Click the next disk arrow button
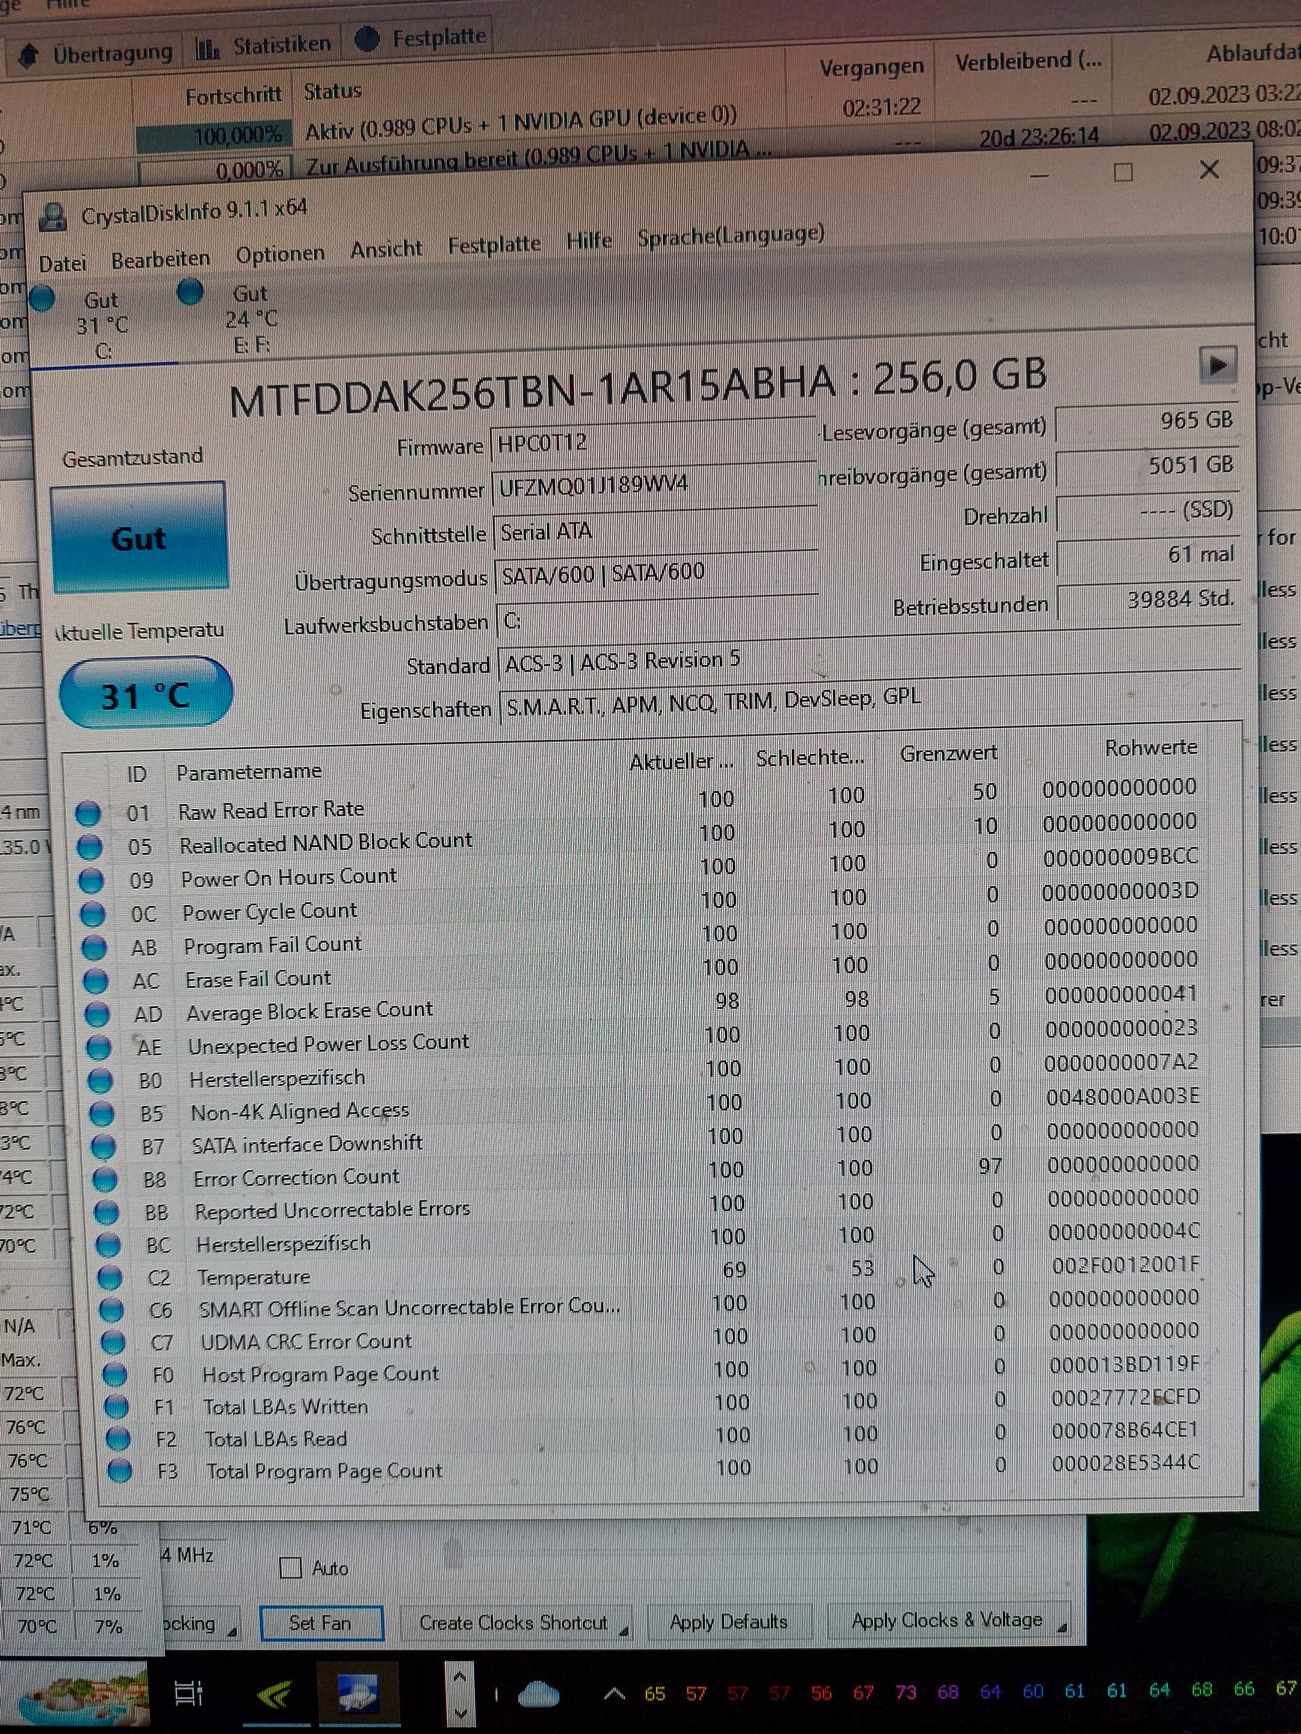The width and height of the screenshot is (1301, 1734). [x=1217, y=365]
